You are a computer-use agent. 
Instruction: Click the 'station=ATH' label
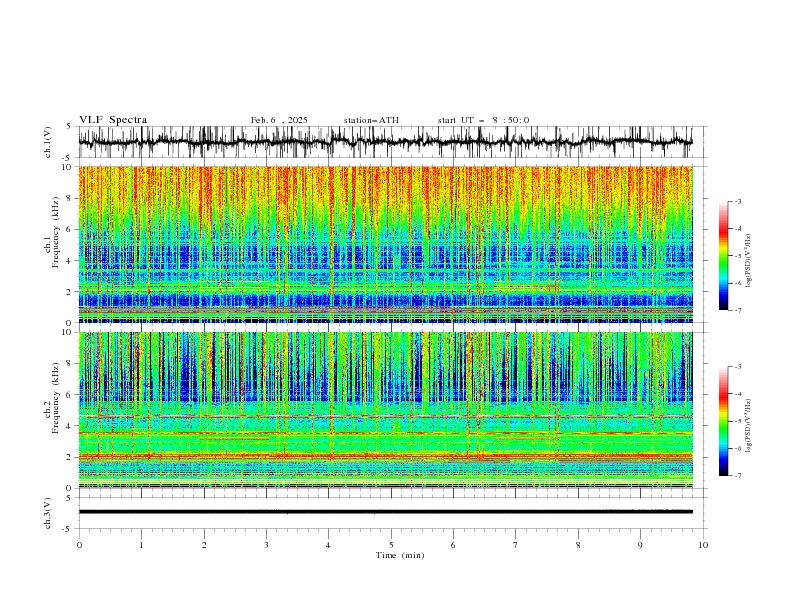371,120
